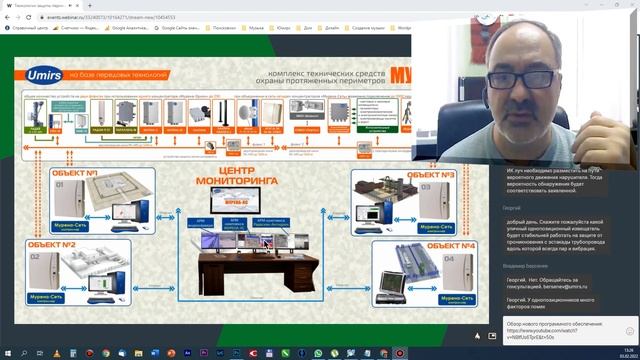
Task: Click ОБЪЕКТ №2 panel on the slide
Action: click(78, 273)
